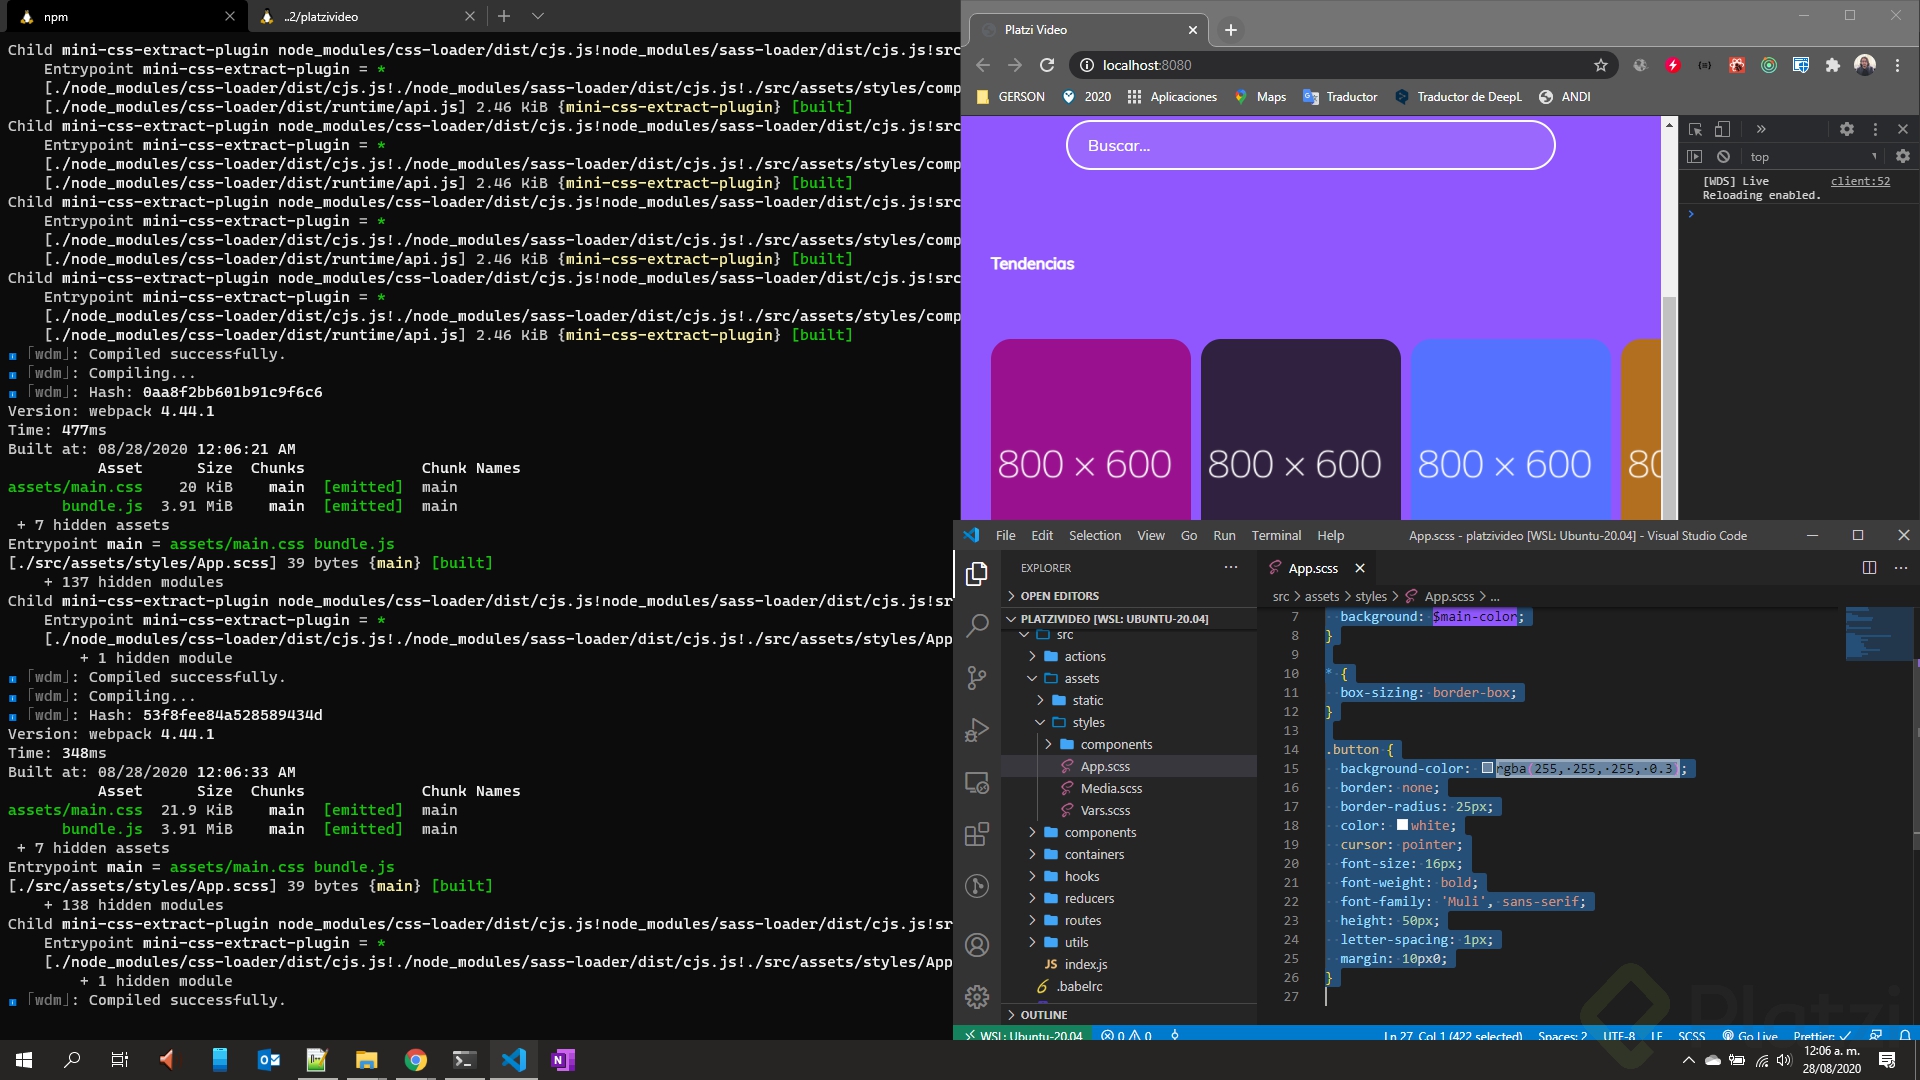Open the Maps bookmark
Viewport: 1920px width, 1080px height.
tap(1260, 97)
